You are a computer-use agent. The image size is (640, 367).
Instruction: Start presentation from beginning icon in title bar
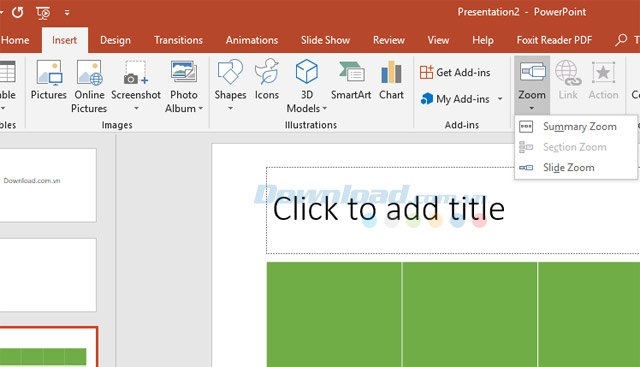43,13
